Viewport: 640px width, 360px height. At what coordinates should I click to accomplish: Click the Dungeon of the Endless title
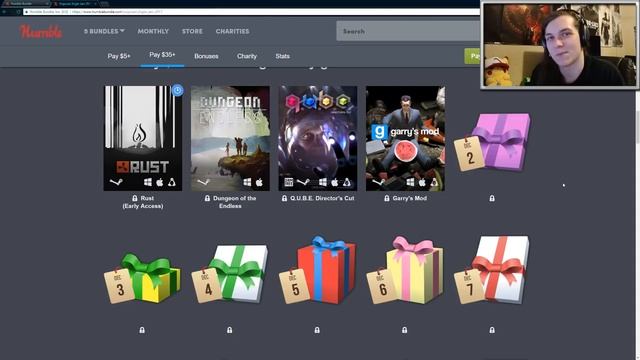(234, 202)
